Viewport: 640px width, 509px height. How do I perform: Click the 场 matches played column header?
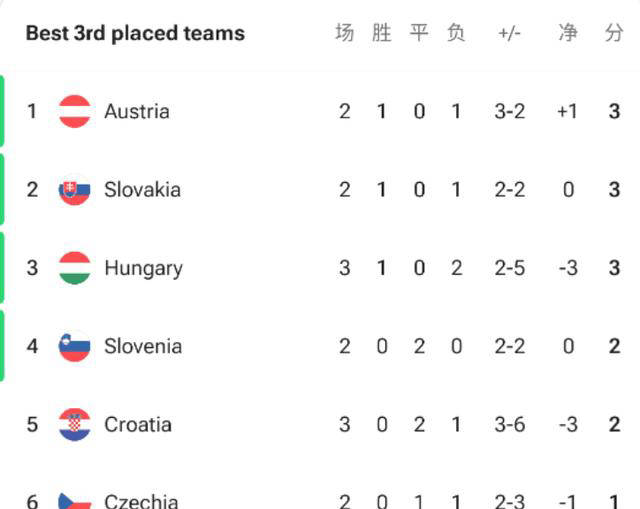tap(344, 33)
